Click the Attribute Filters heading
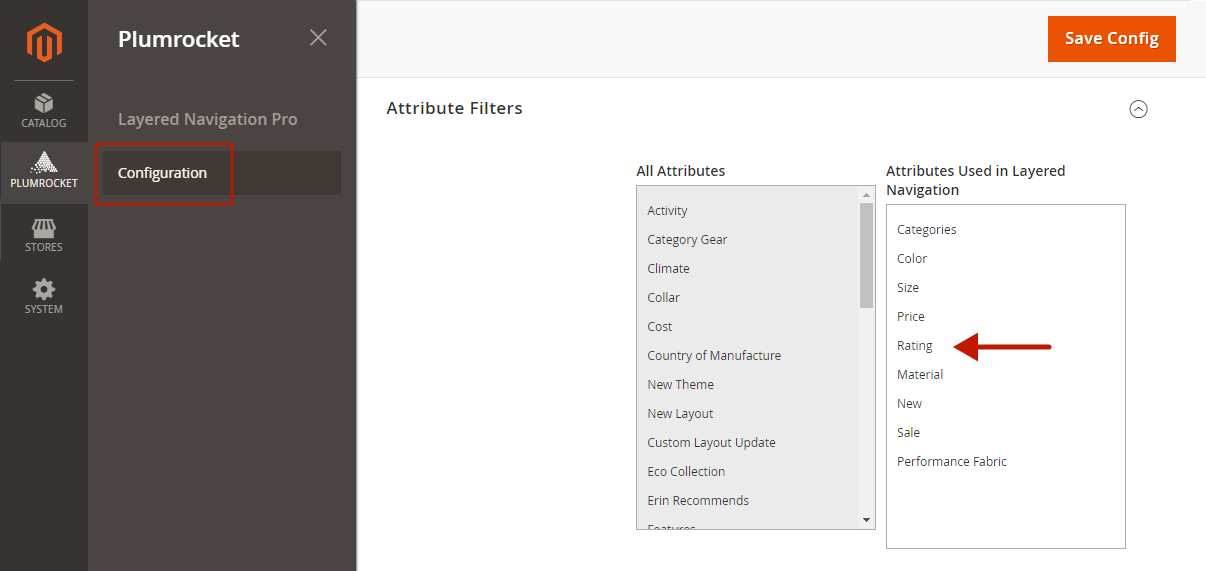Image resolution: width=1206 pixels, height=571 pixels. click(x=454, y=108)
